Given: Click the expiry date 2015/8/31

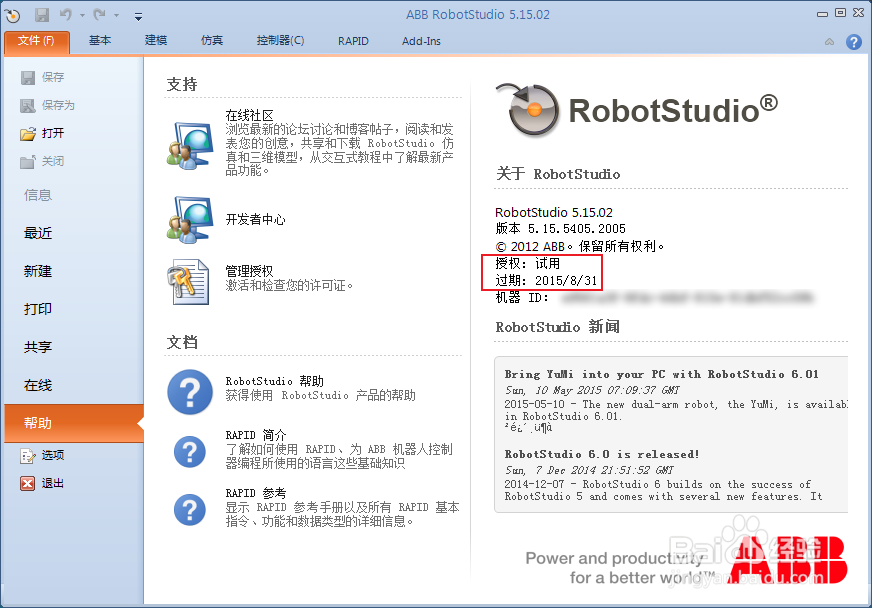Looking at the screenshot, I should [x=566, y=281].
